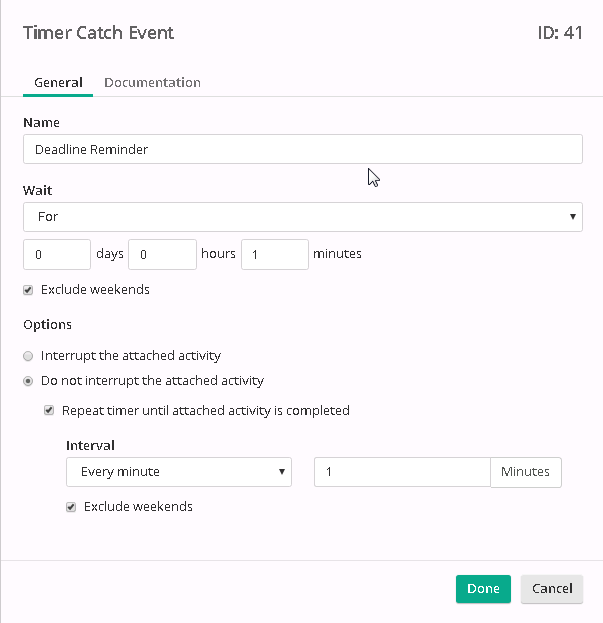
Task: Click the minutes input field
Action: coord(275,254)
